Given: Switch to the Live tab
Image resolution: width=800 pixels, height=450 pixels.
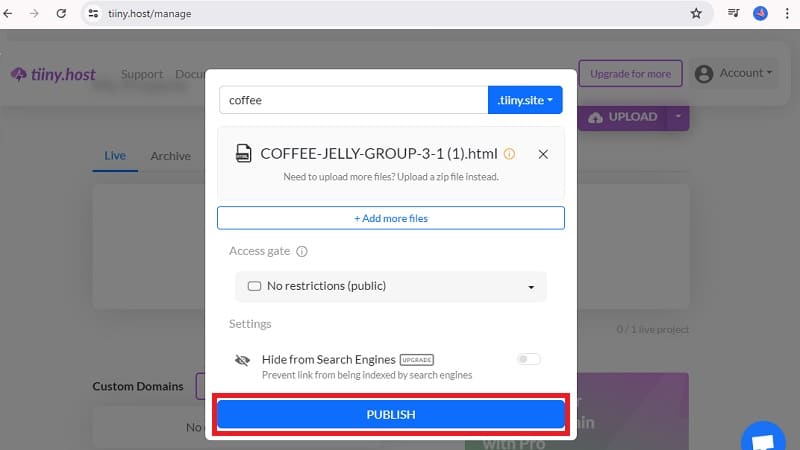Looking at the screenshot, I should pyautogui.click(x=115, y=156).
